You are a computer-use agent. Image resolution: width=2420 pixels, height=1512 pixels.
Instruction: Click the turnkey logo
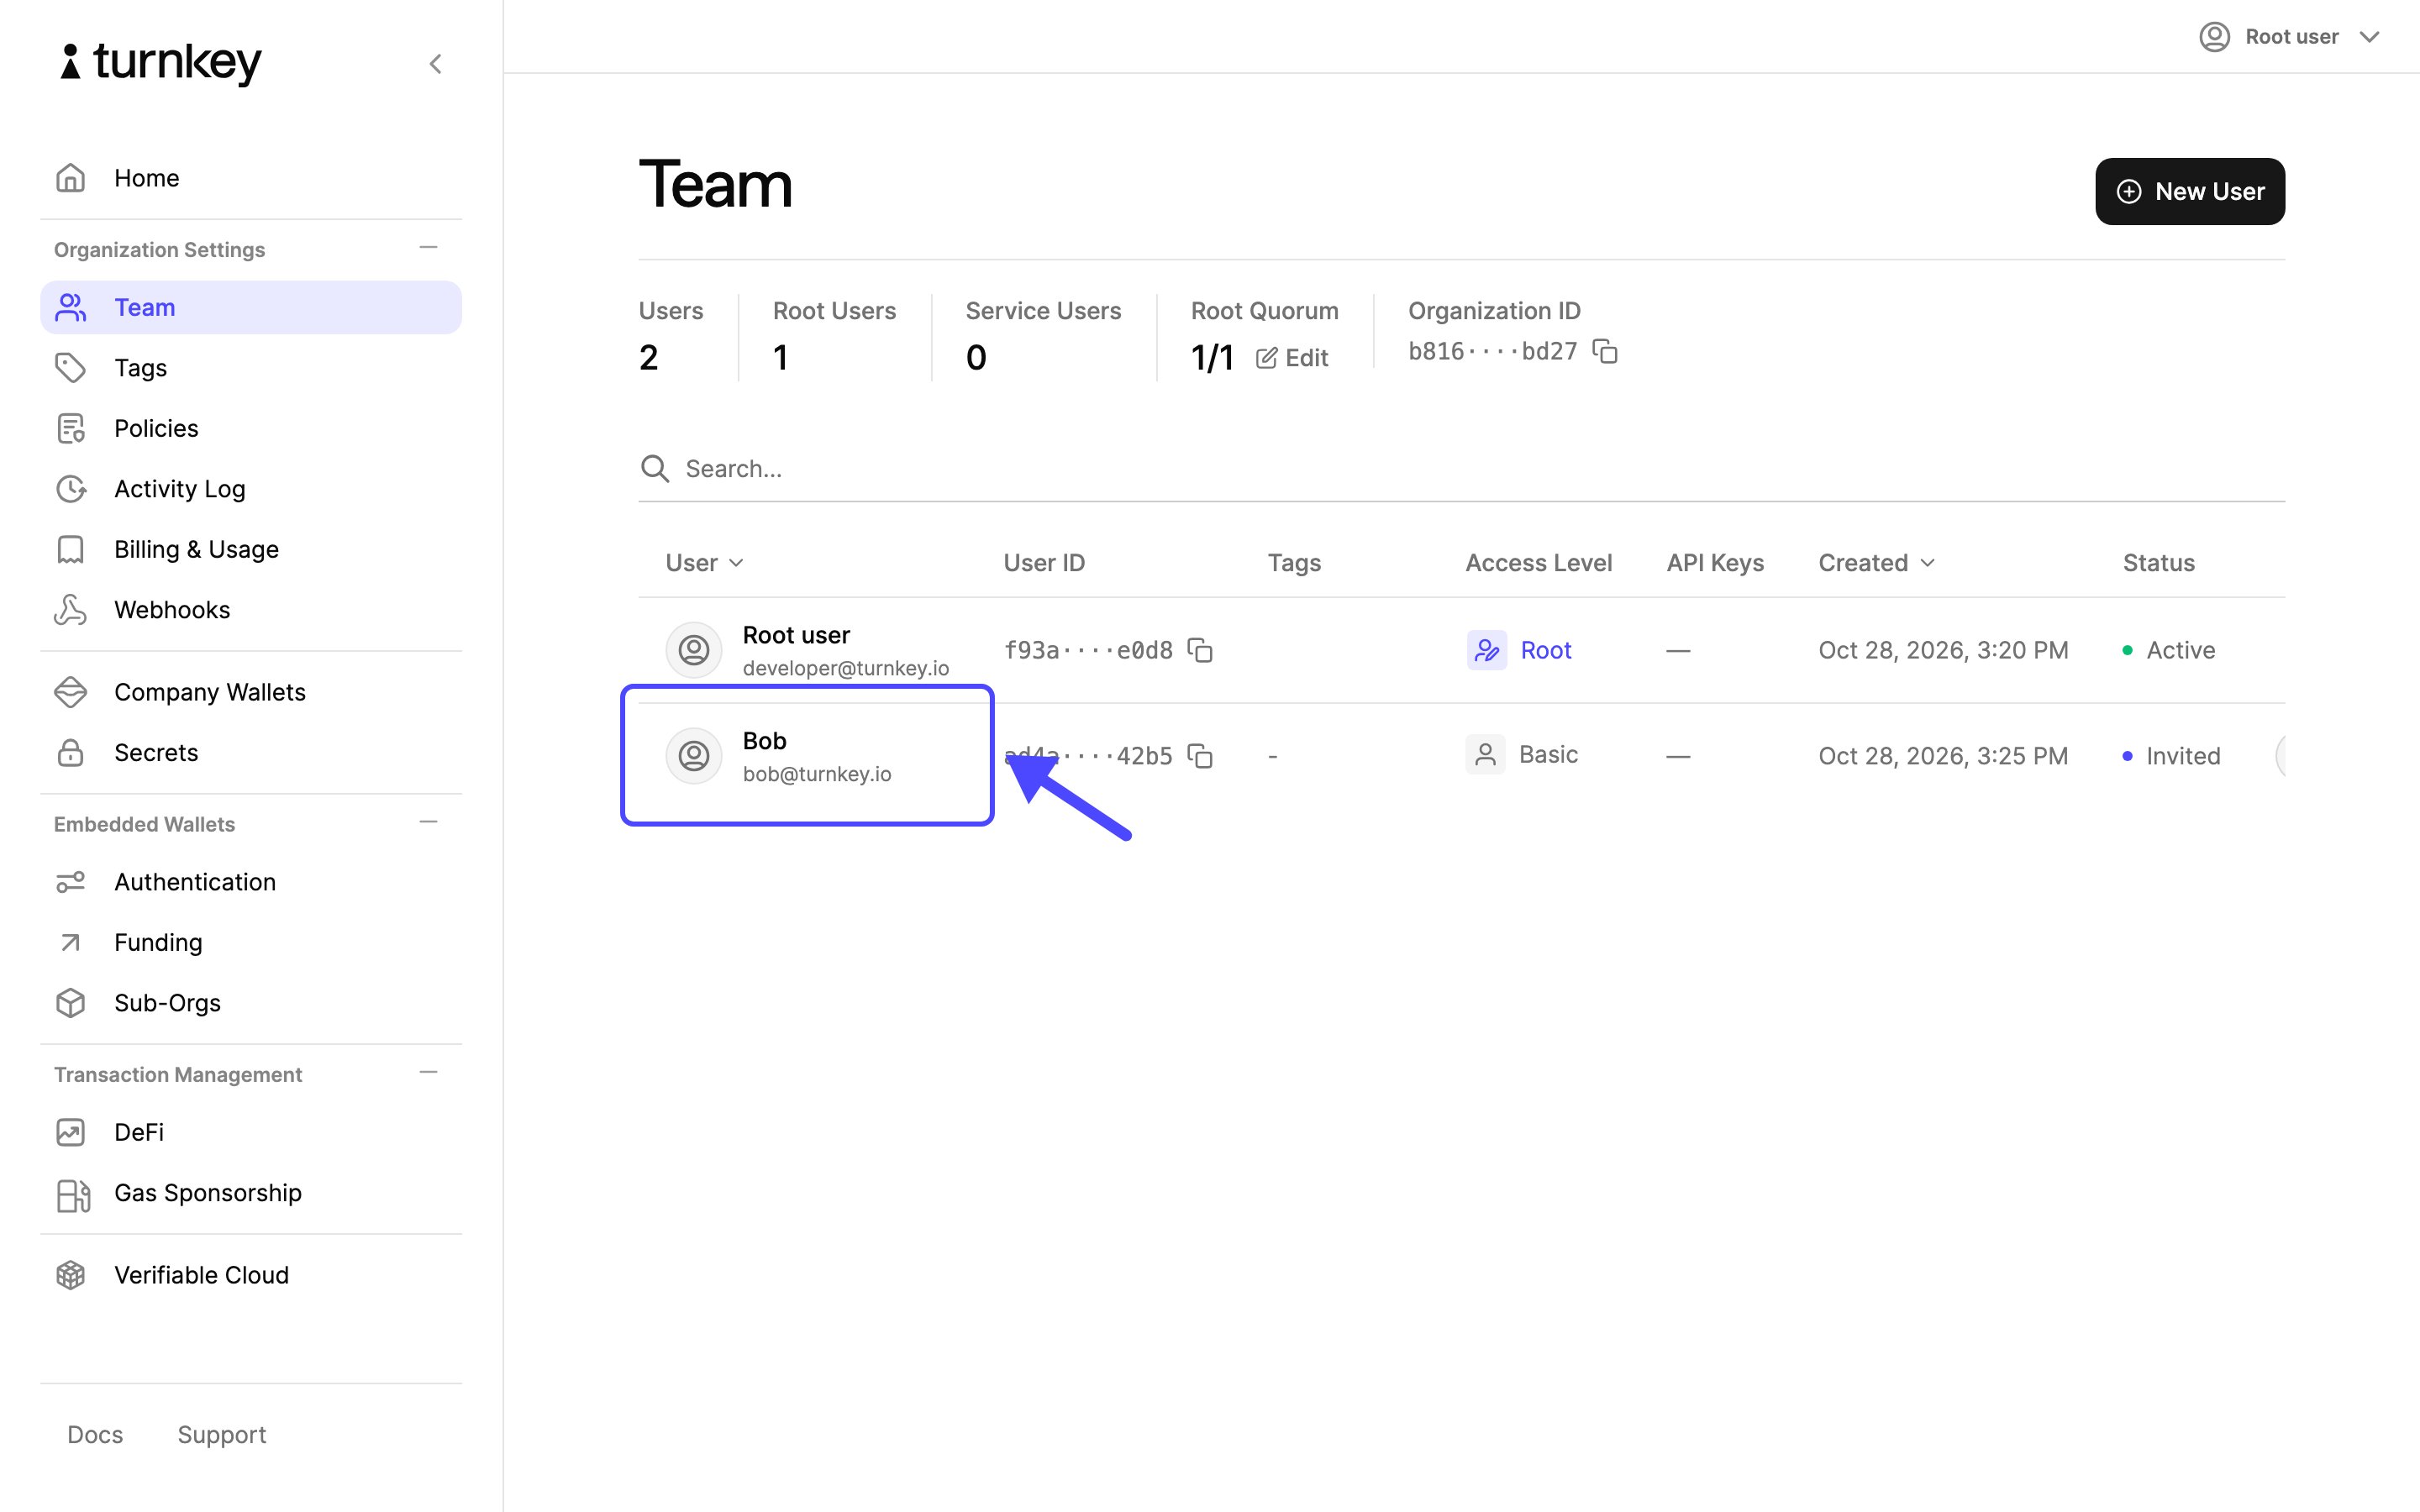(x=161, y=62)
